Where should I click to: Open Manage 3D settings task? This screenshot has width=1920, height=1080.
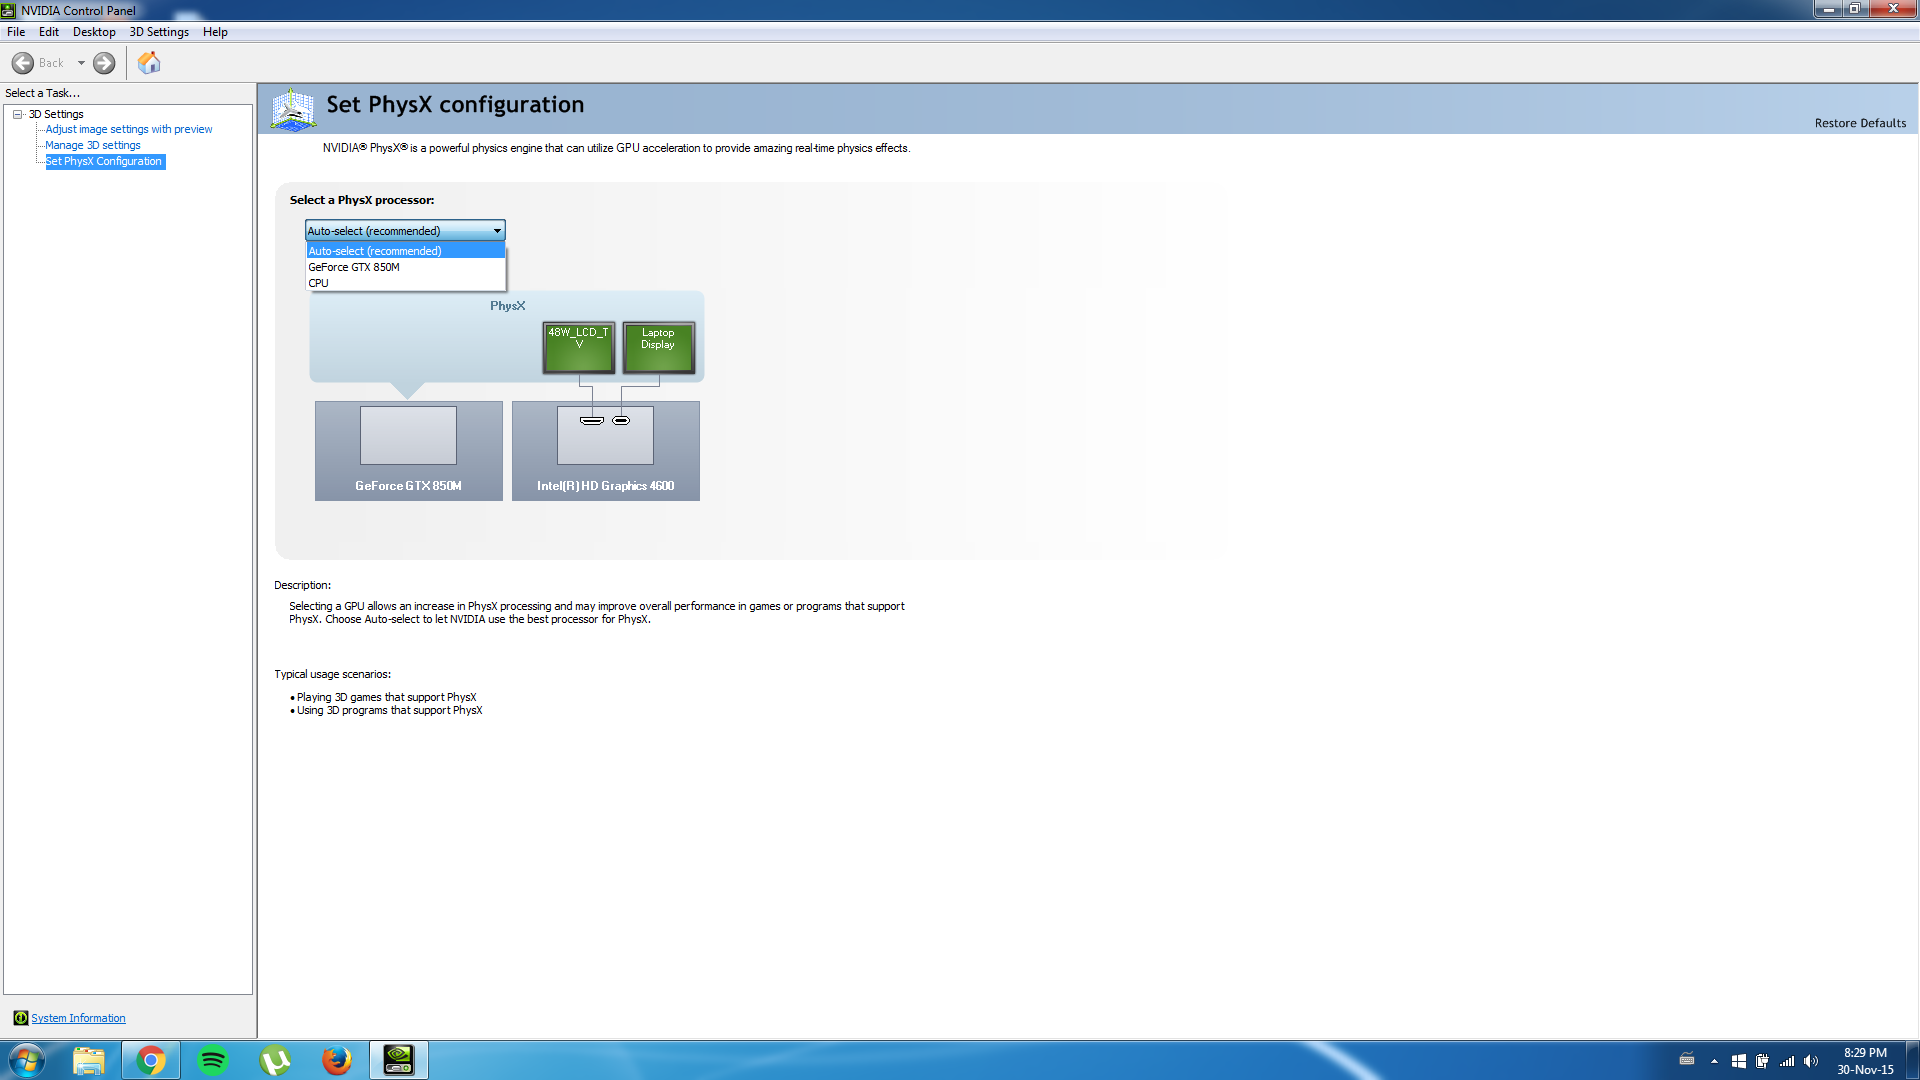coord(93,145)
